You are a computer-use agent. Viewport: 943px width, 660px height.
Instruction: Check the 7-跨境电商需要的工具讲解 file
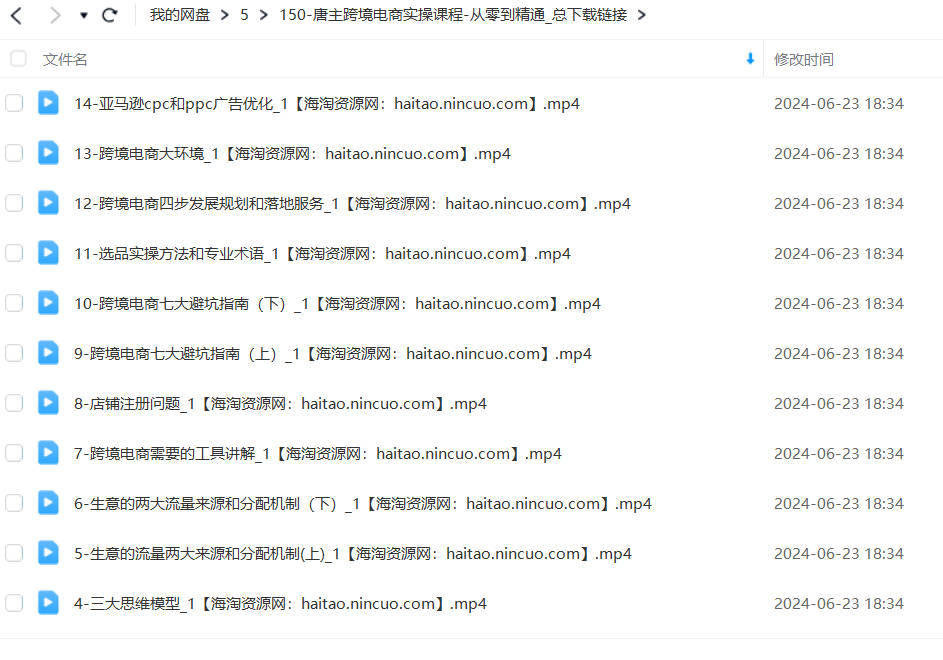tap(14, 452)
